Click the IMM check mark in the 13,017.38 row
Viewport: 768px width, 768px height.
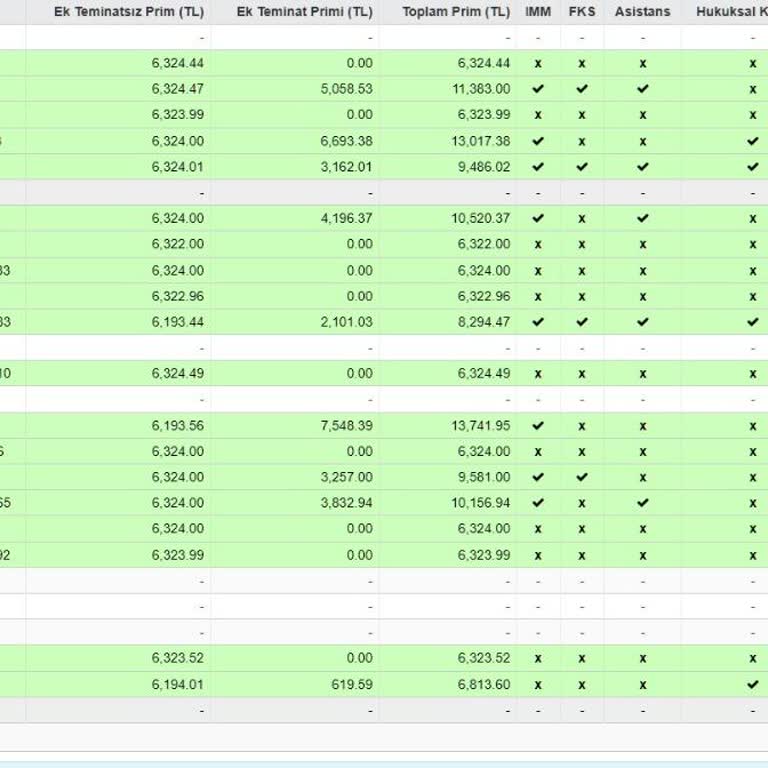pos(538,141)
